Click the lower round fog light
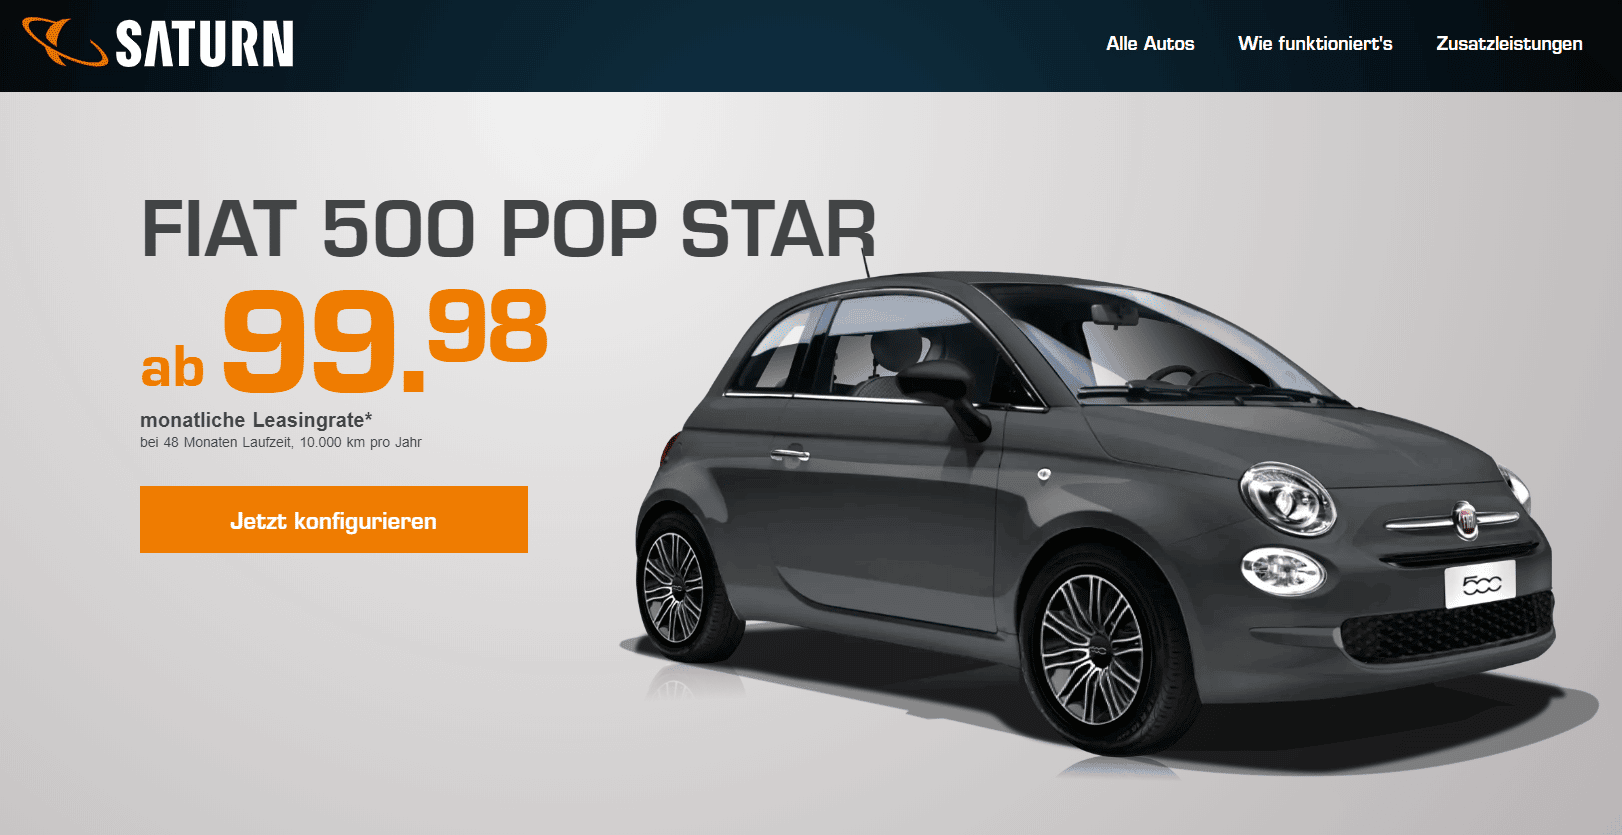 click(1283, 572)
